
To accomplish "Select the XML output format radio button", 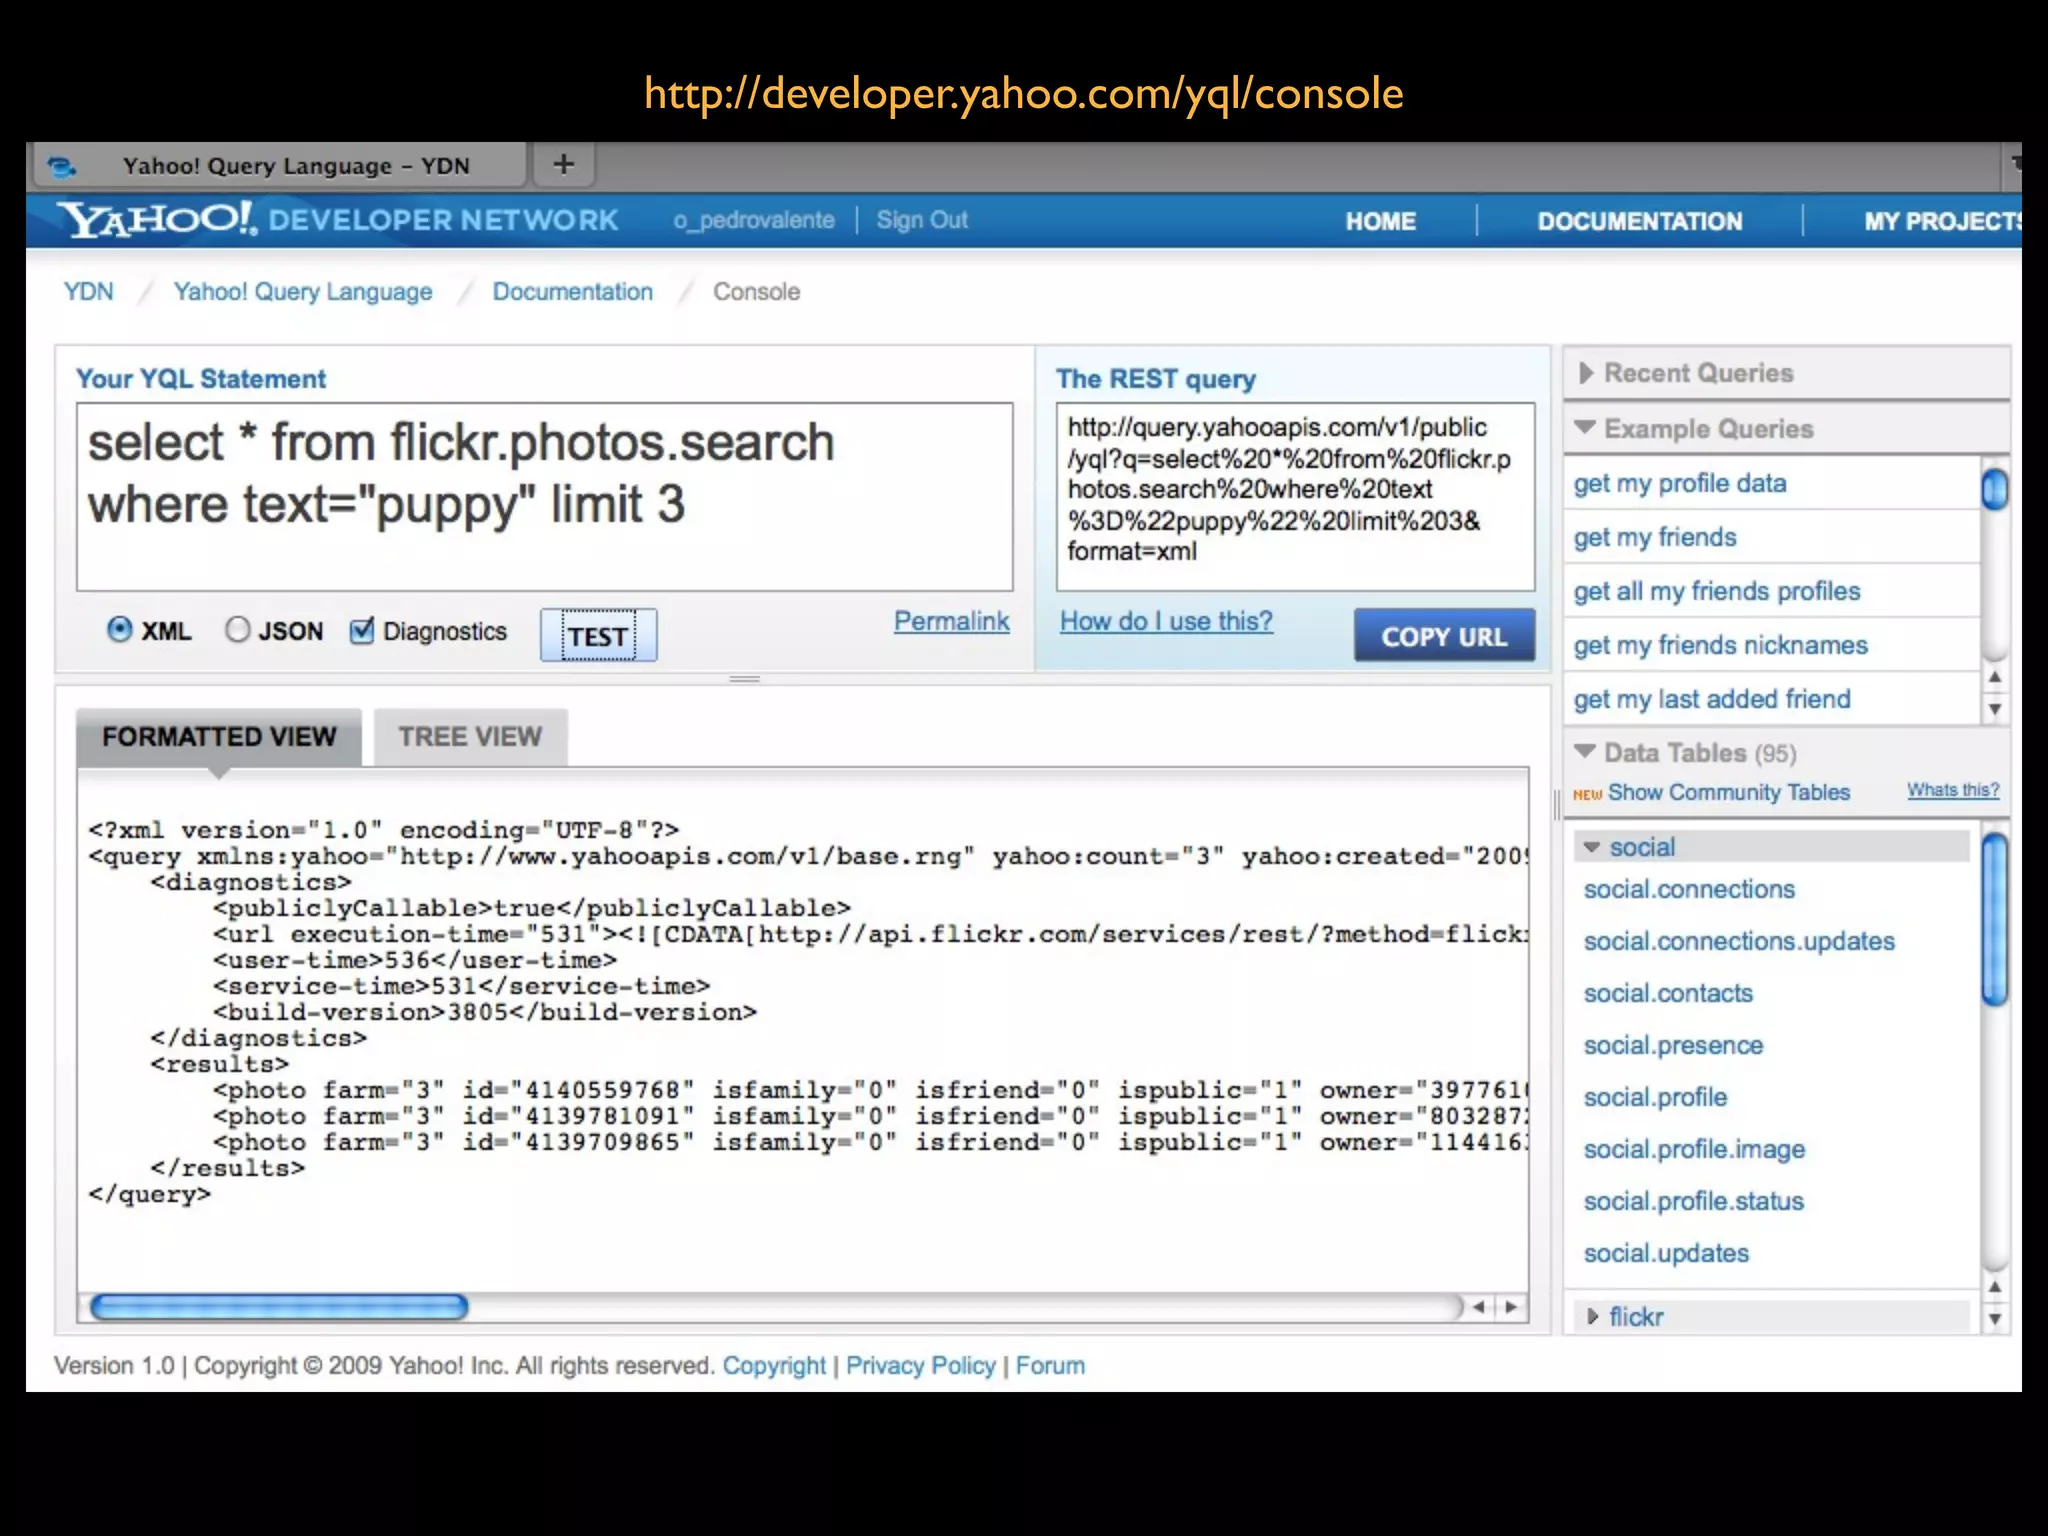I will (119, 630).
